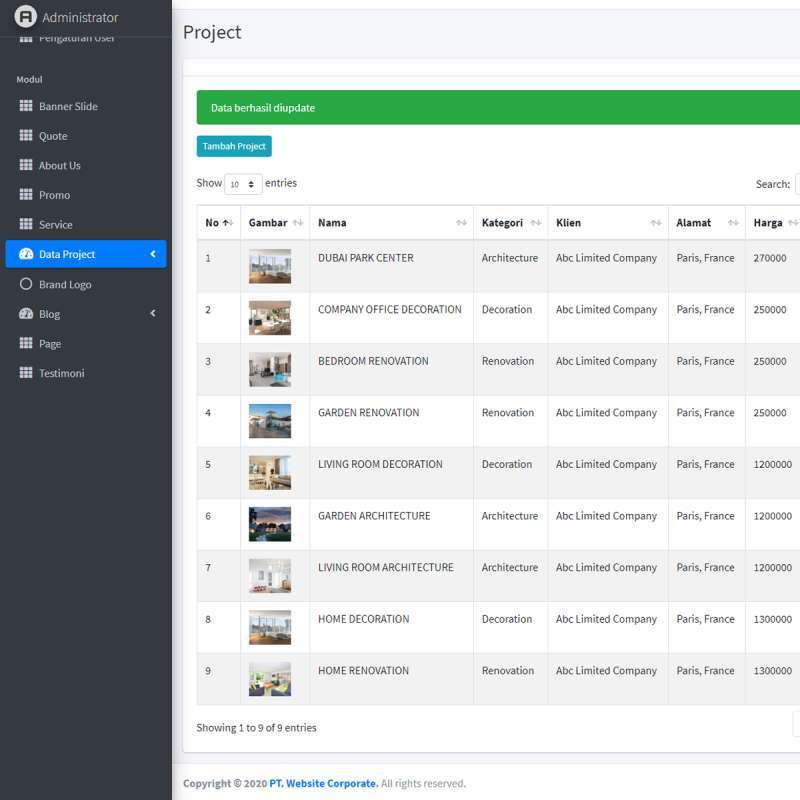Screen dimensions: 800x800
Task: Open the Page menu item
Action: 50,343
